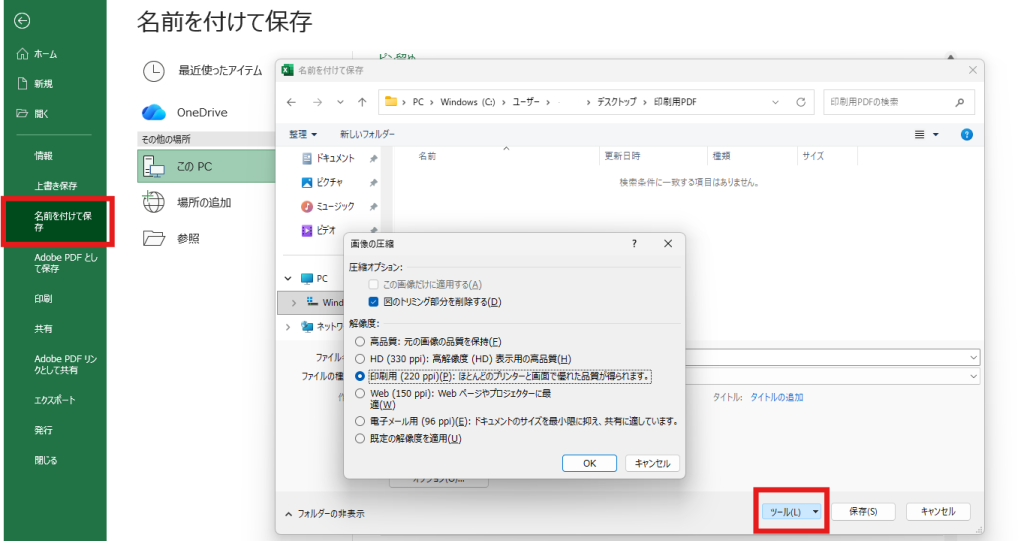Open the 共有 page
1024x541 pixels.
pos(43,329)
